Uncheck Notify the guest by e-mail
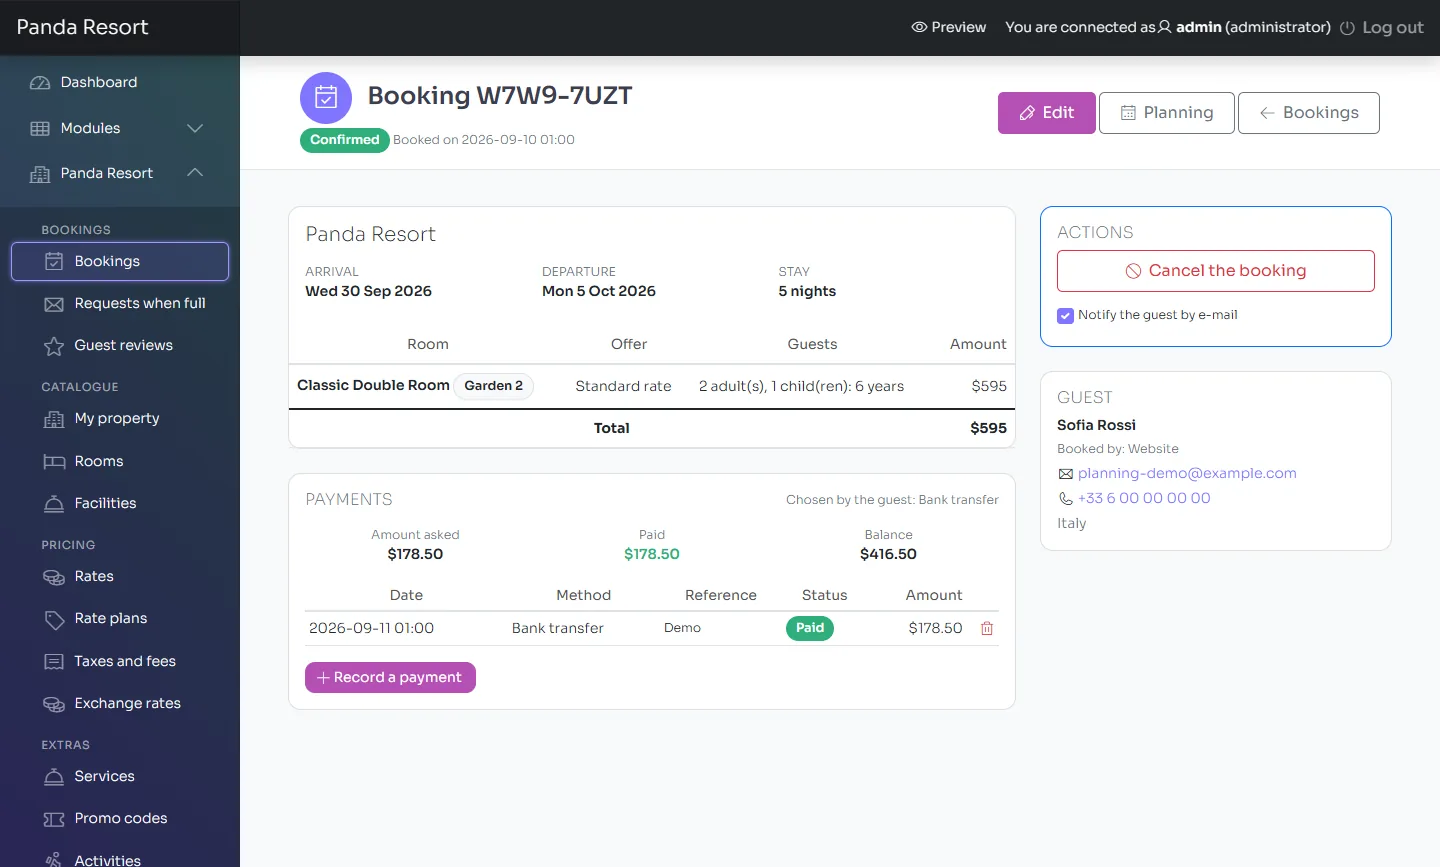Screen dimensions: 1440x867 (1065, 315)
